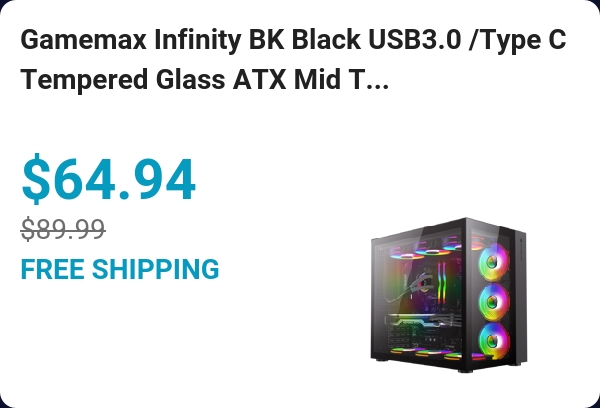Click the $64.94 sale price
Screen dimensions: 600x408
pyautogui.click(x=108, y=180)
